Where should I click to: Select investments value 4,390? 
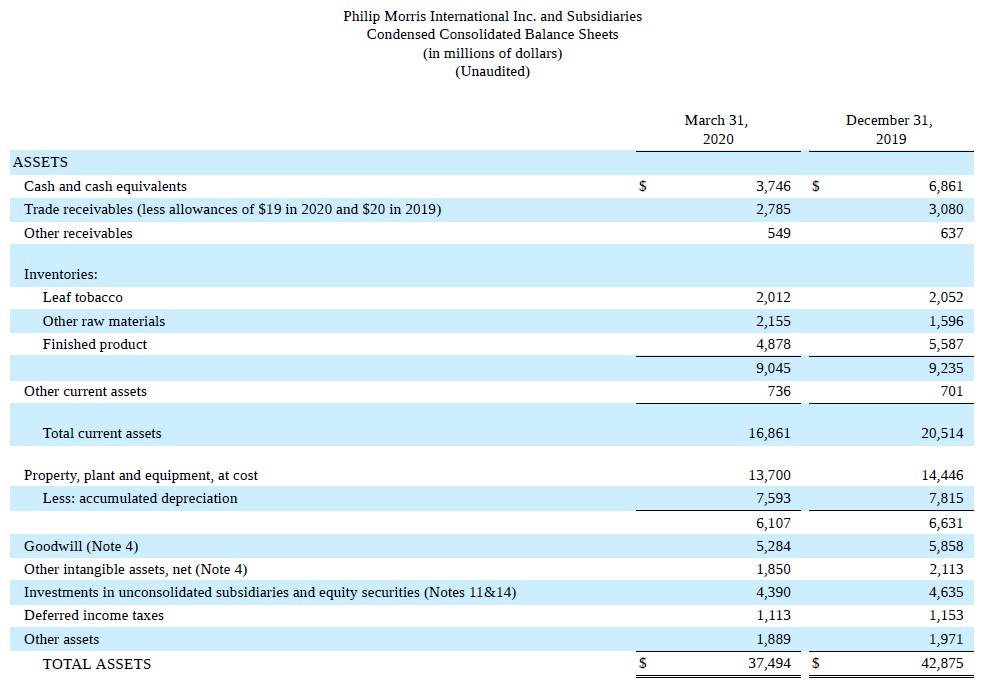(x=773, y=593)
